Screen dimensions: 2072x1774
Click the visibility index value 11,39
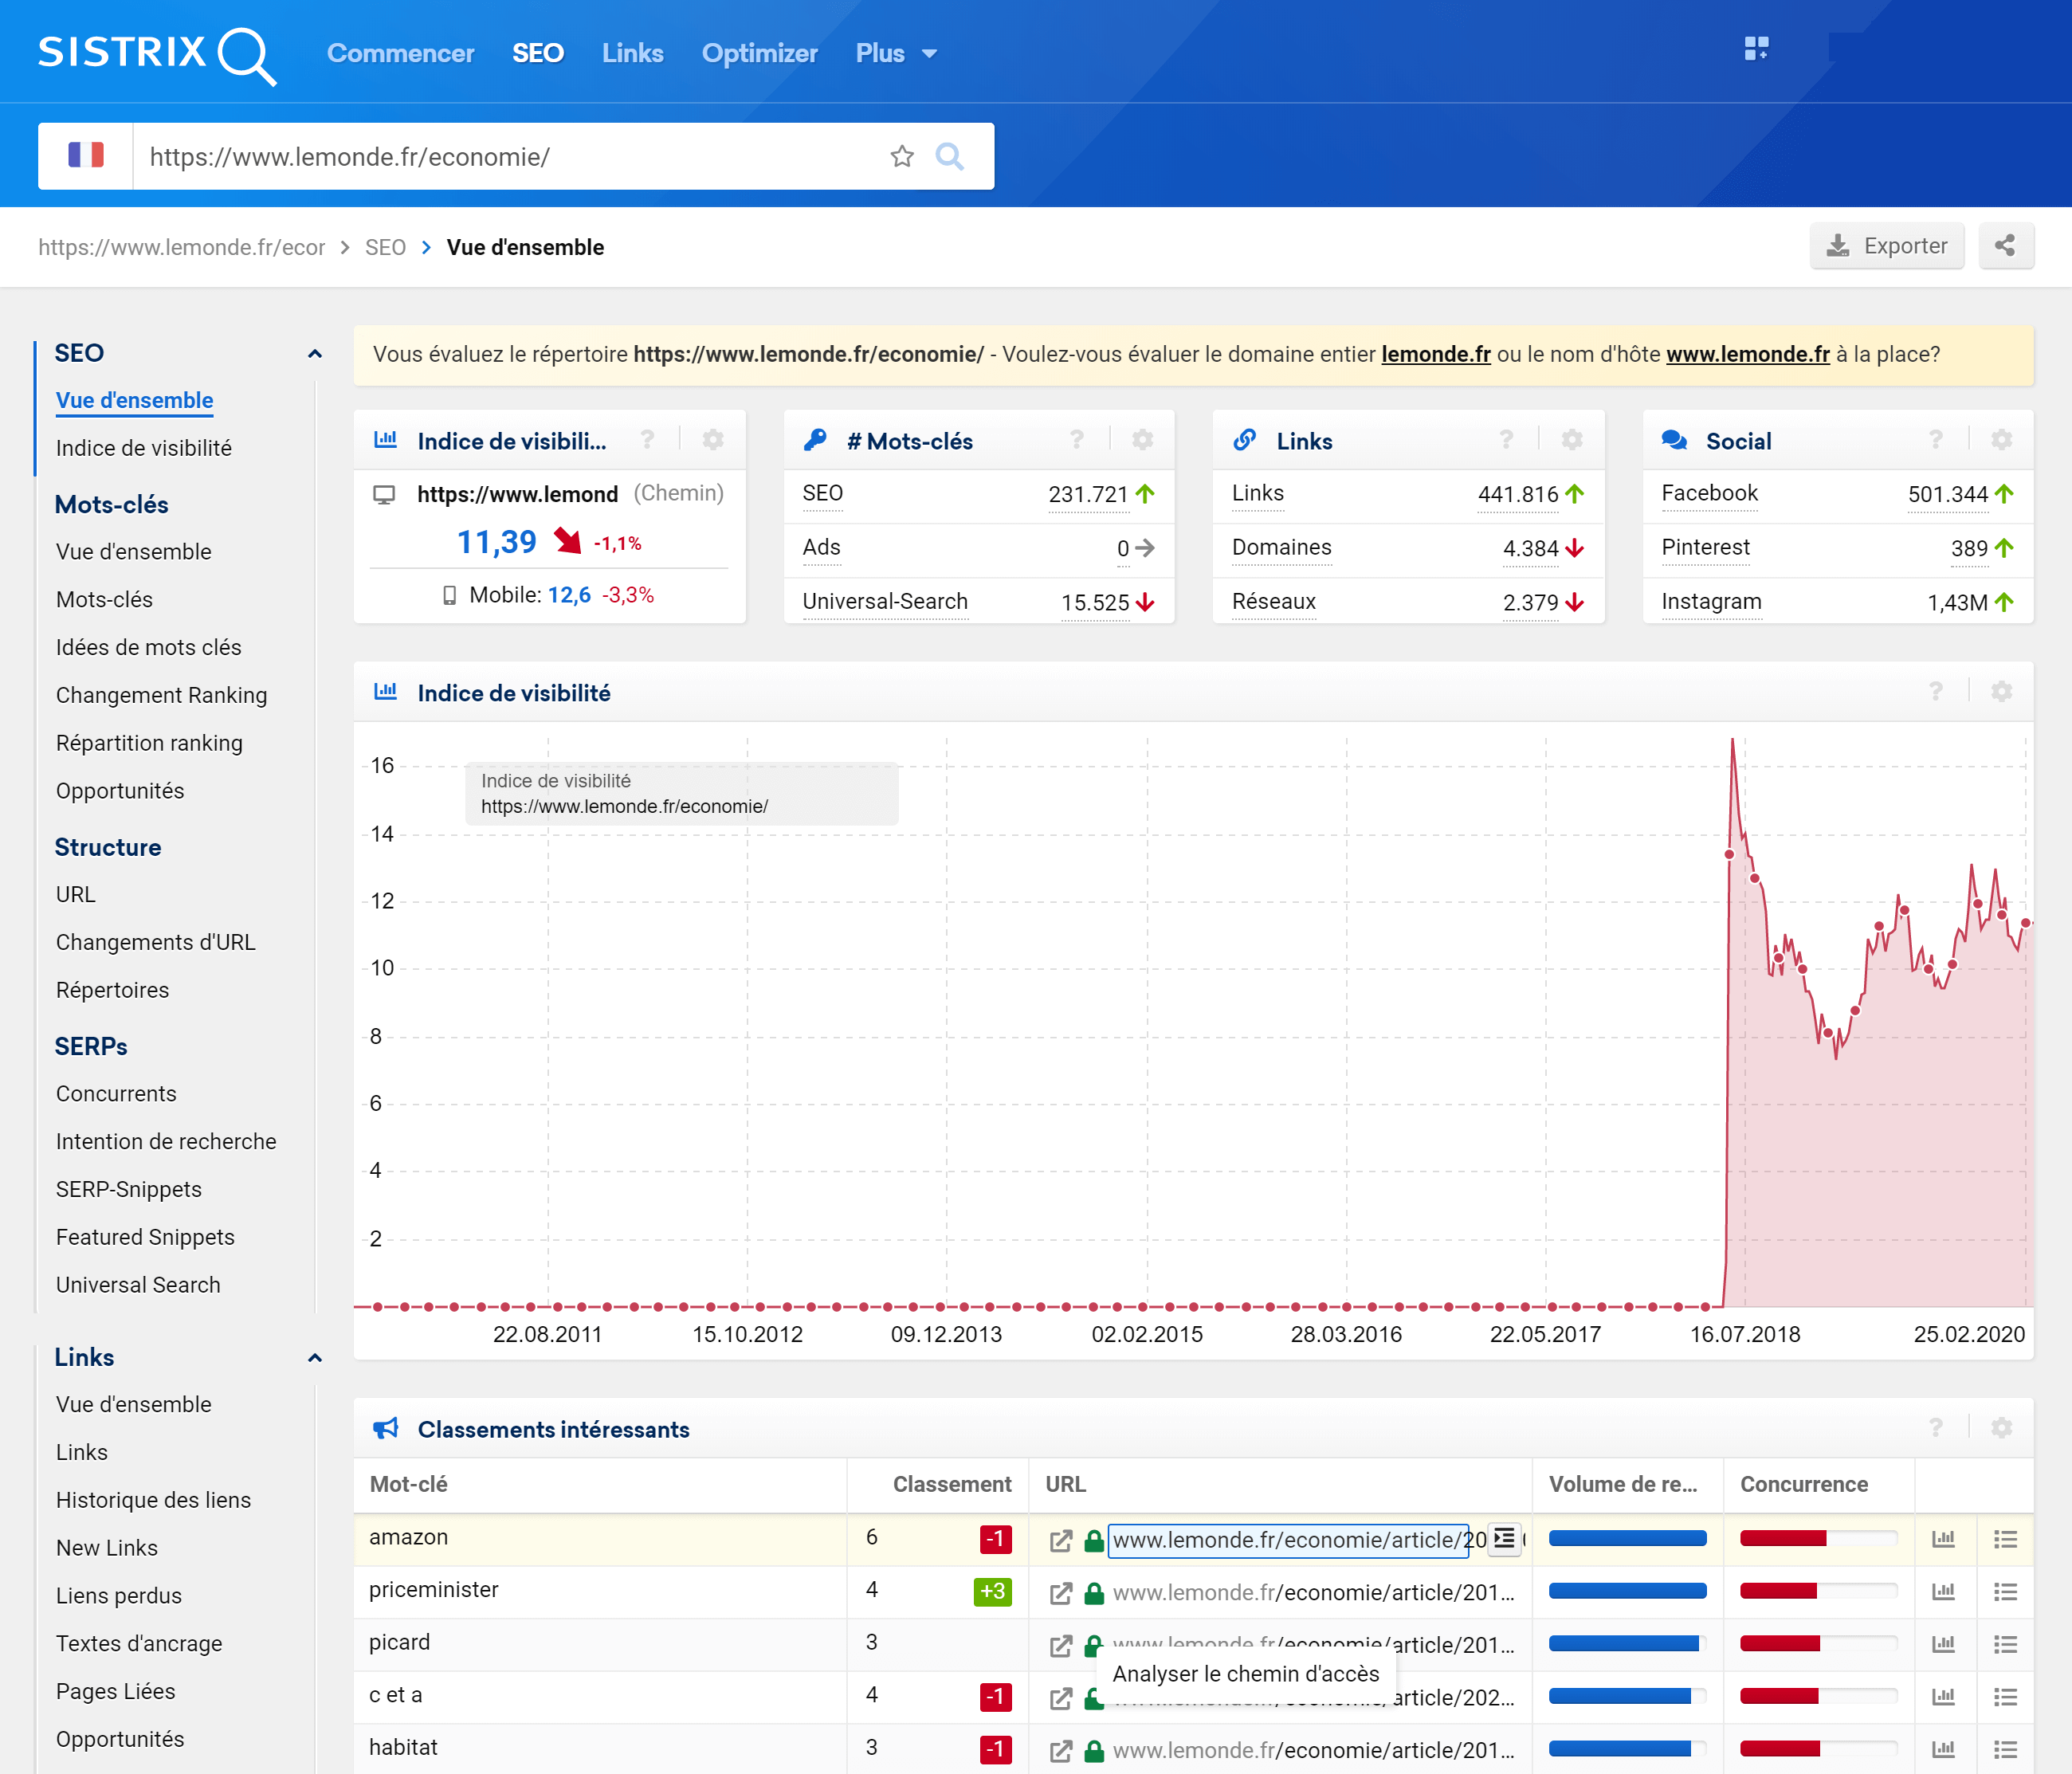pyautogui.click(x=497, y=542)
